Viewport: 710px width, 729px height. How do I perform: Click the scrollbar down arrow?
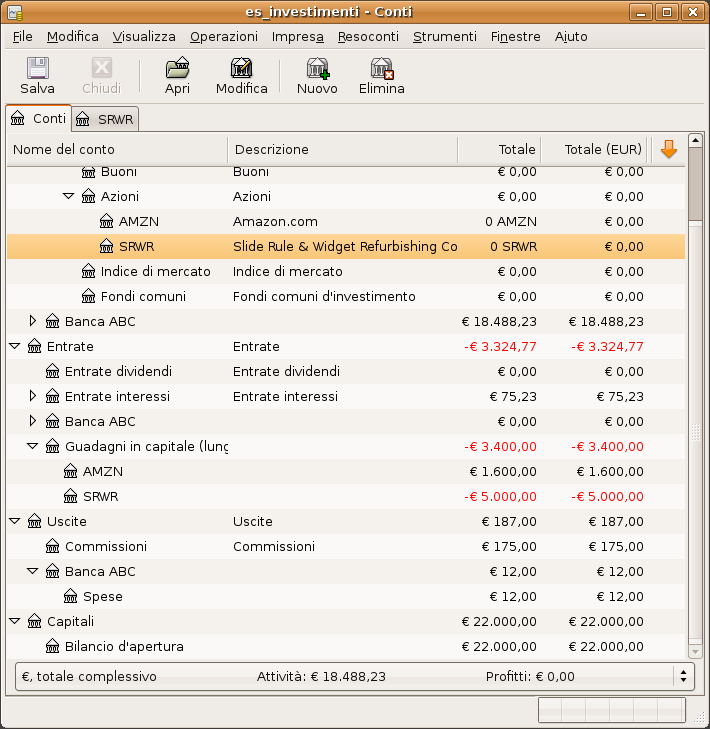point(695,652)
